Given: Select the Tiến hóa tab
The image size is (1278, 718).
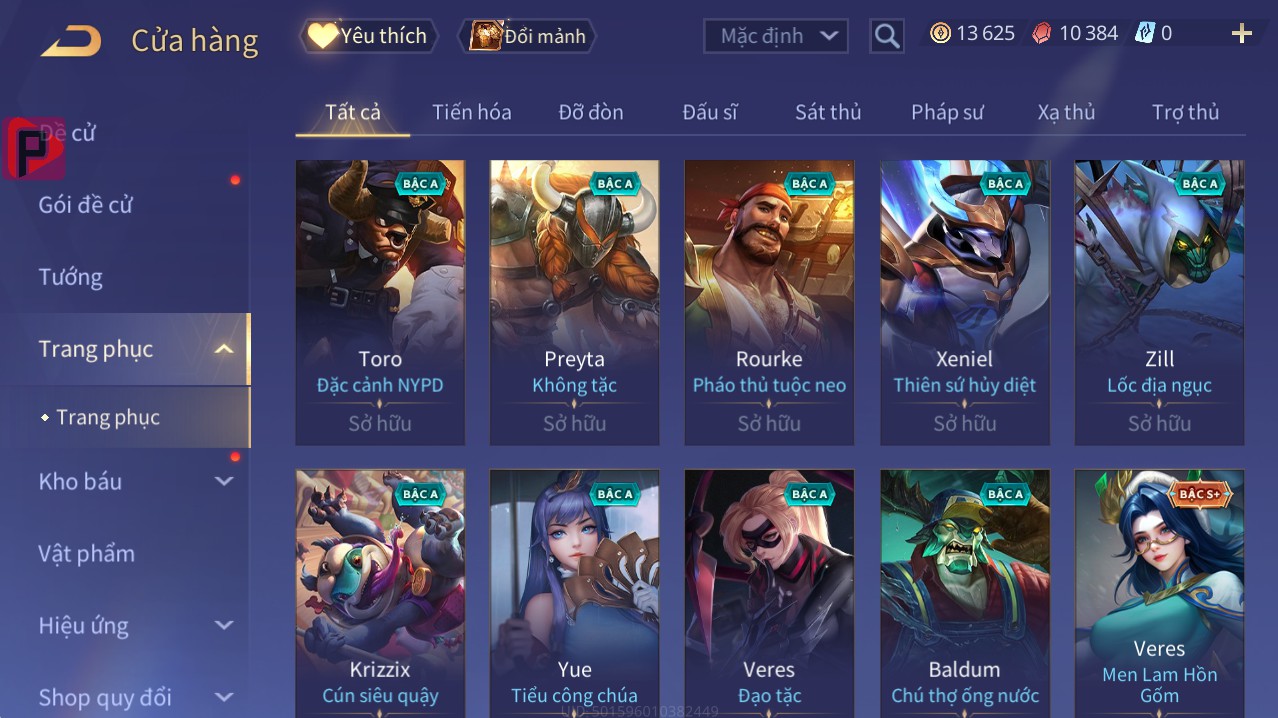Looking at the screenshot, I should pos(472,112).
